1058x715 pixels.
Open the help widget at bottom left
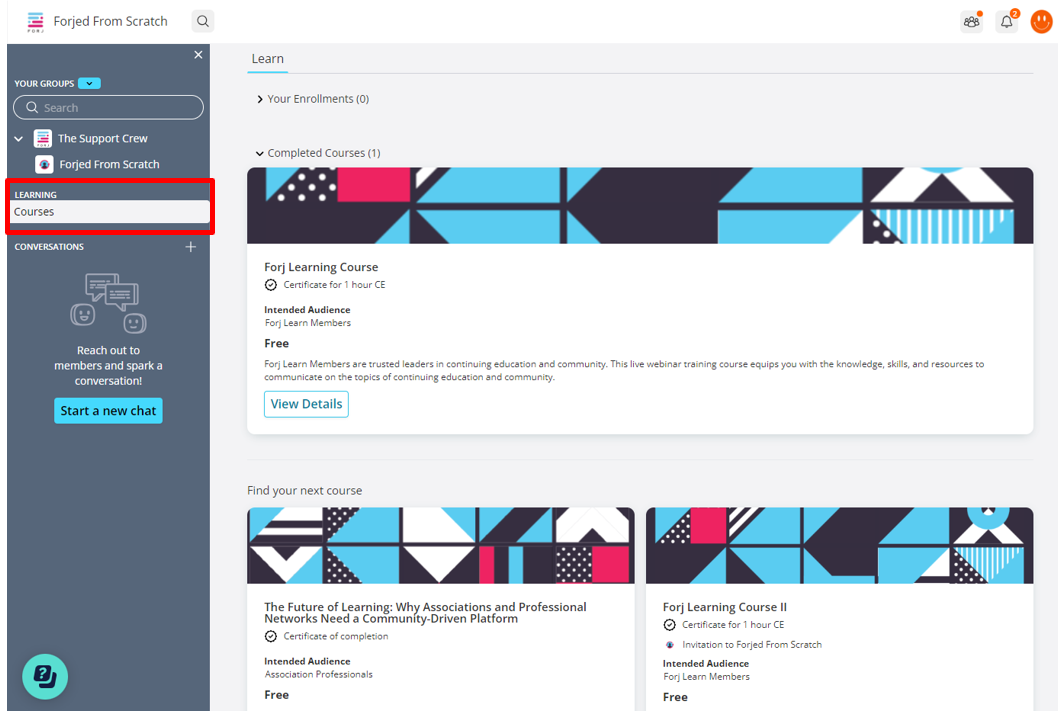pyautogui.click(x=45, y=676)
